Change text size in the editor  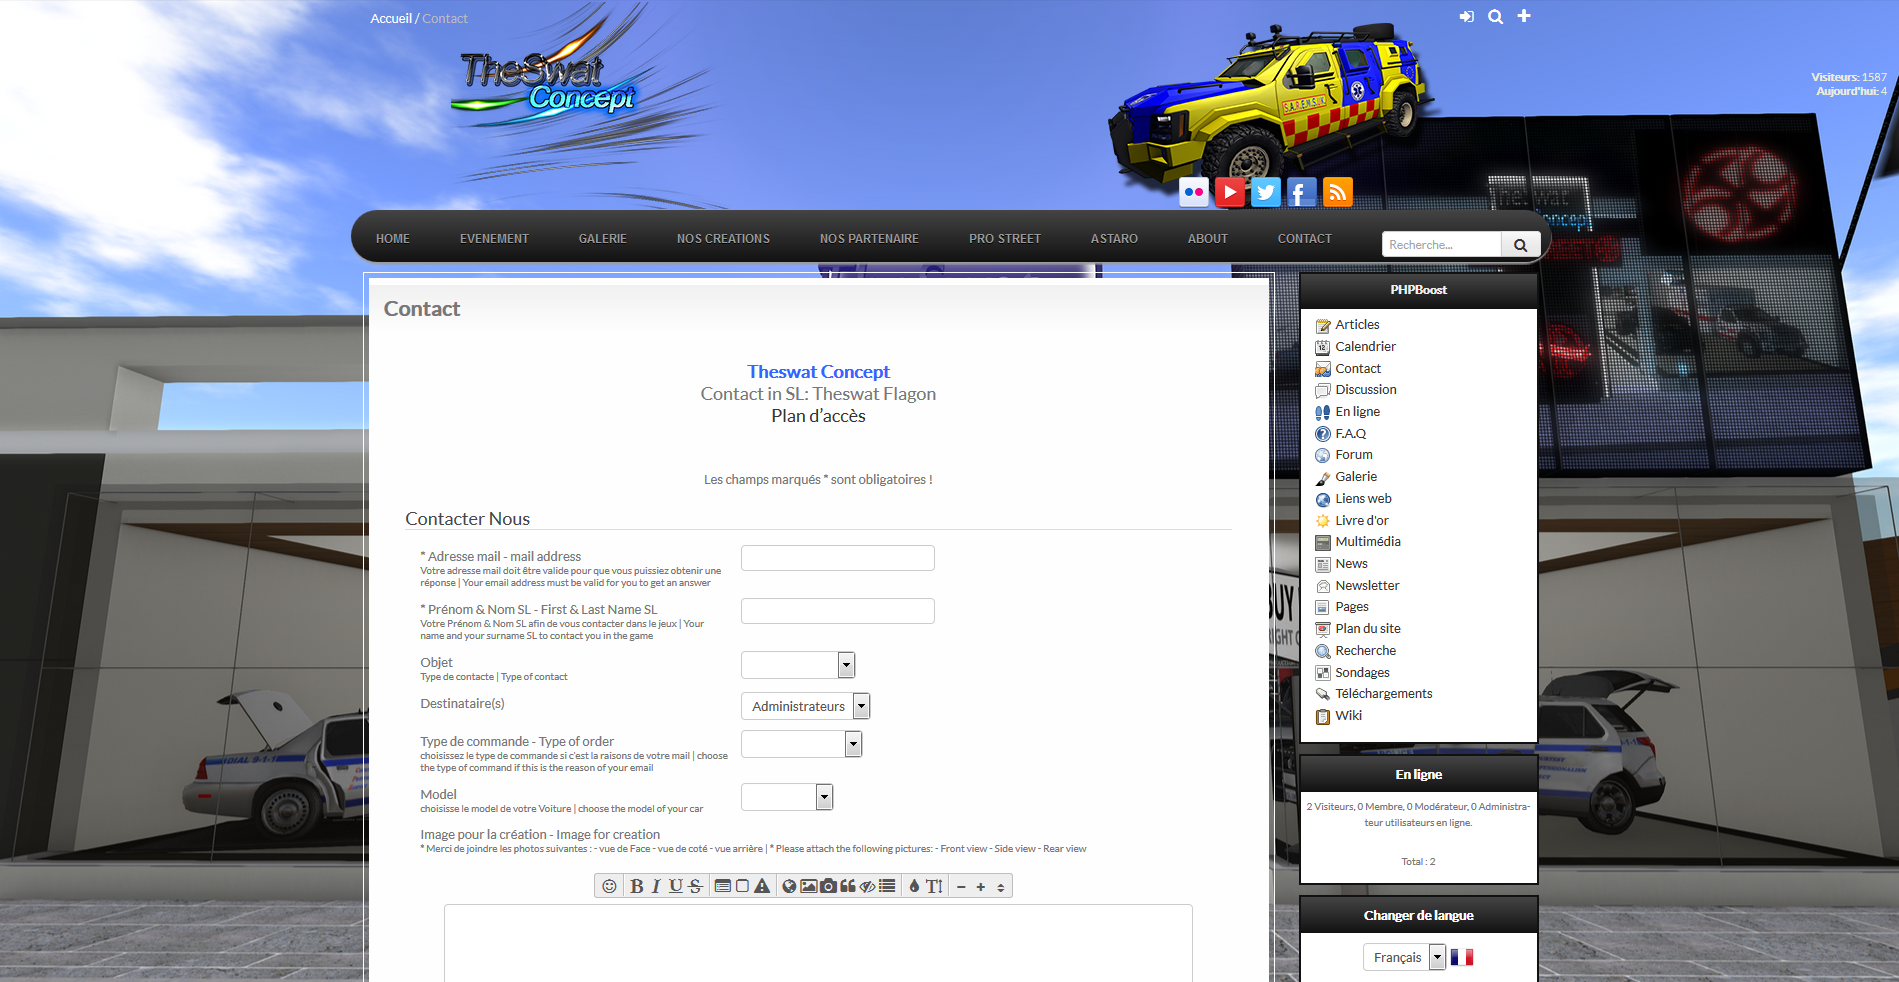pyautogui.click(x=934, y=886)
